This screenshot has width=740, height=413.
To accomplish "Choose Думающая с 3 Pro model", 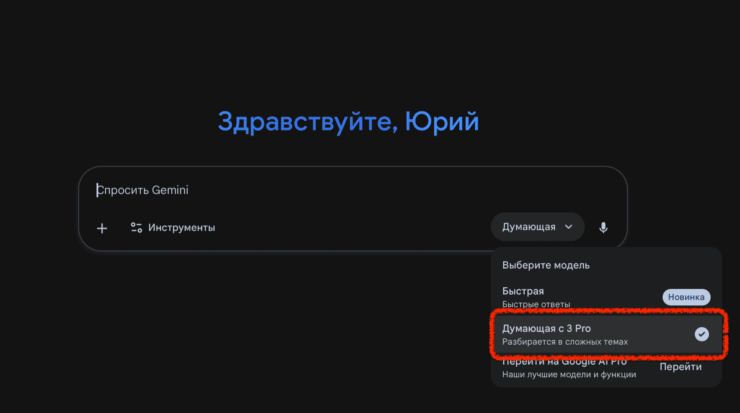I will 606,334.
